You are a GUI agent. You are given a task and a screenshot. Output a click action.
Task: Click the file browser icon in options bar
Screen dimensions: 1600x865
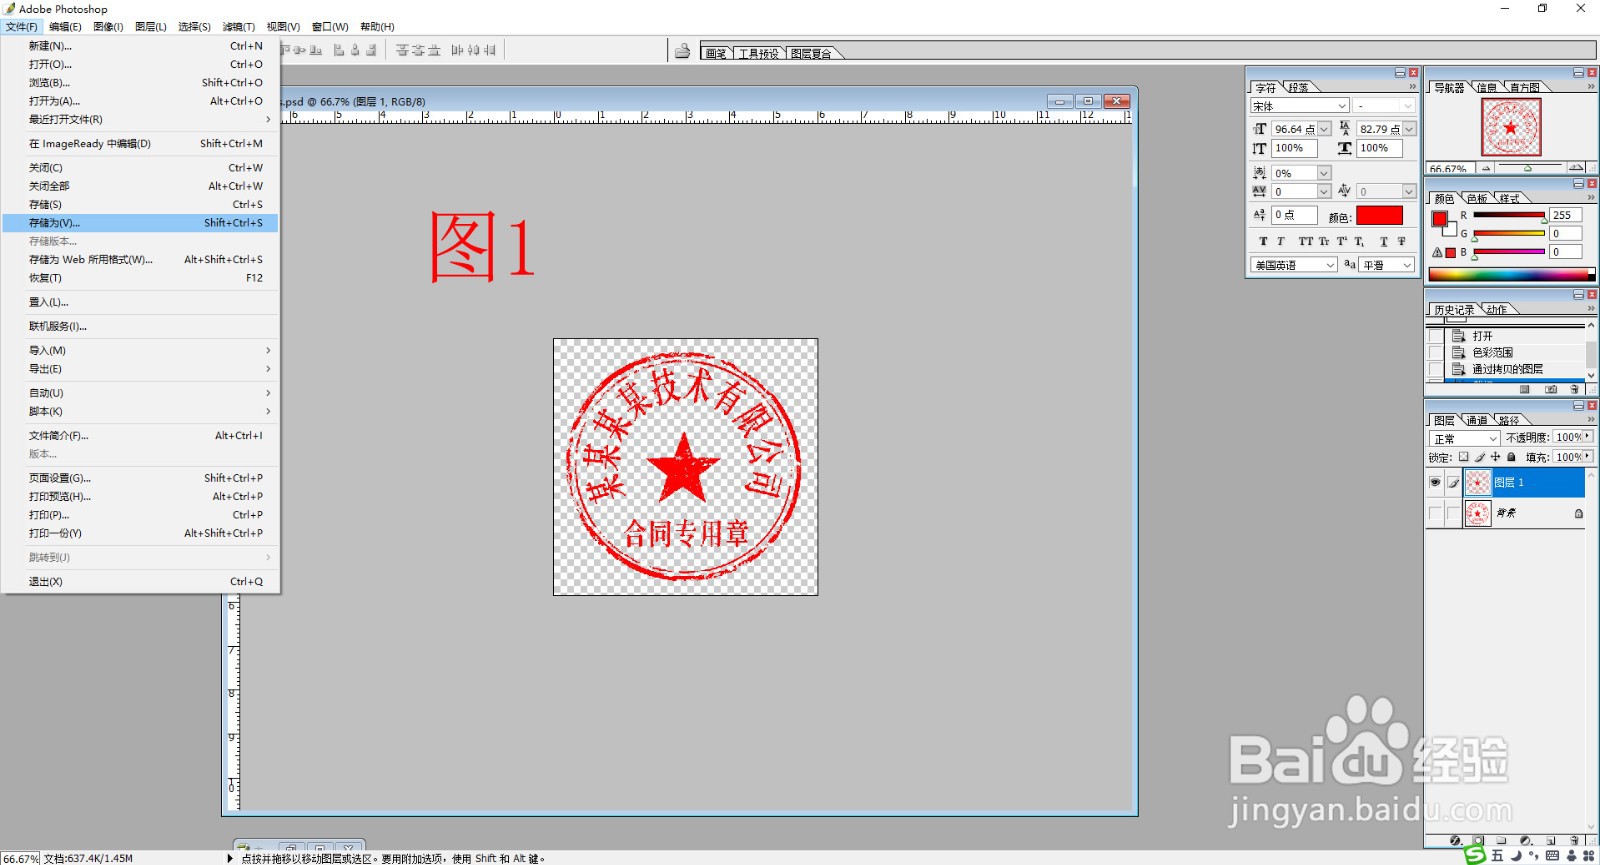pyautogui.click(x=682, y=51)
